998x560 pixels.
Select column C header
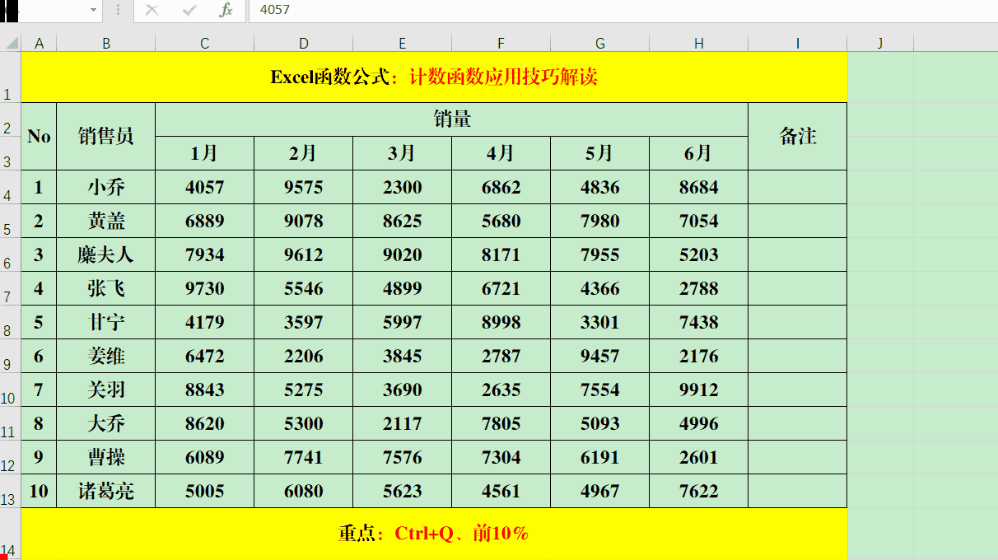click(x=205, y=43)
